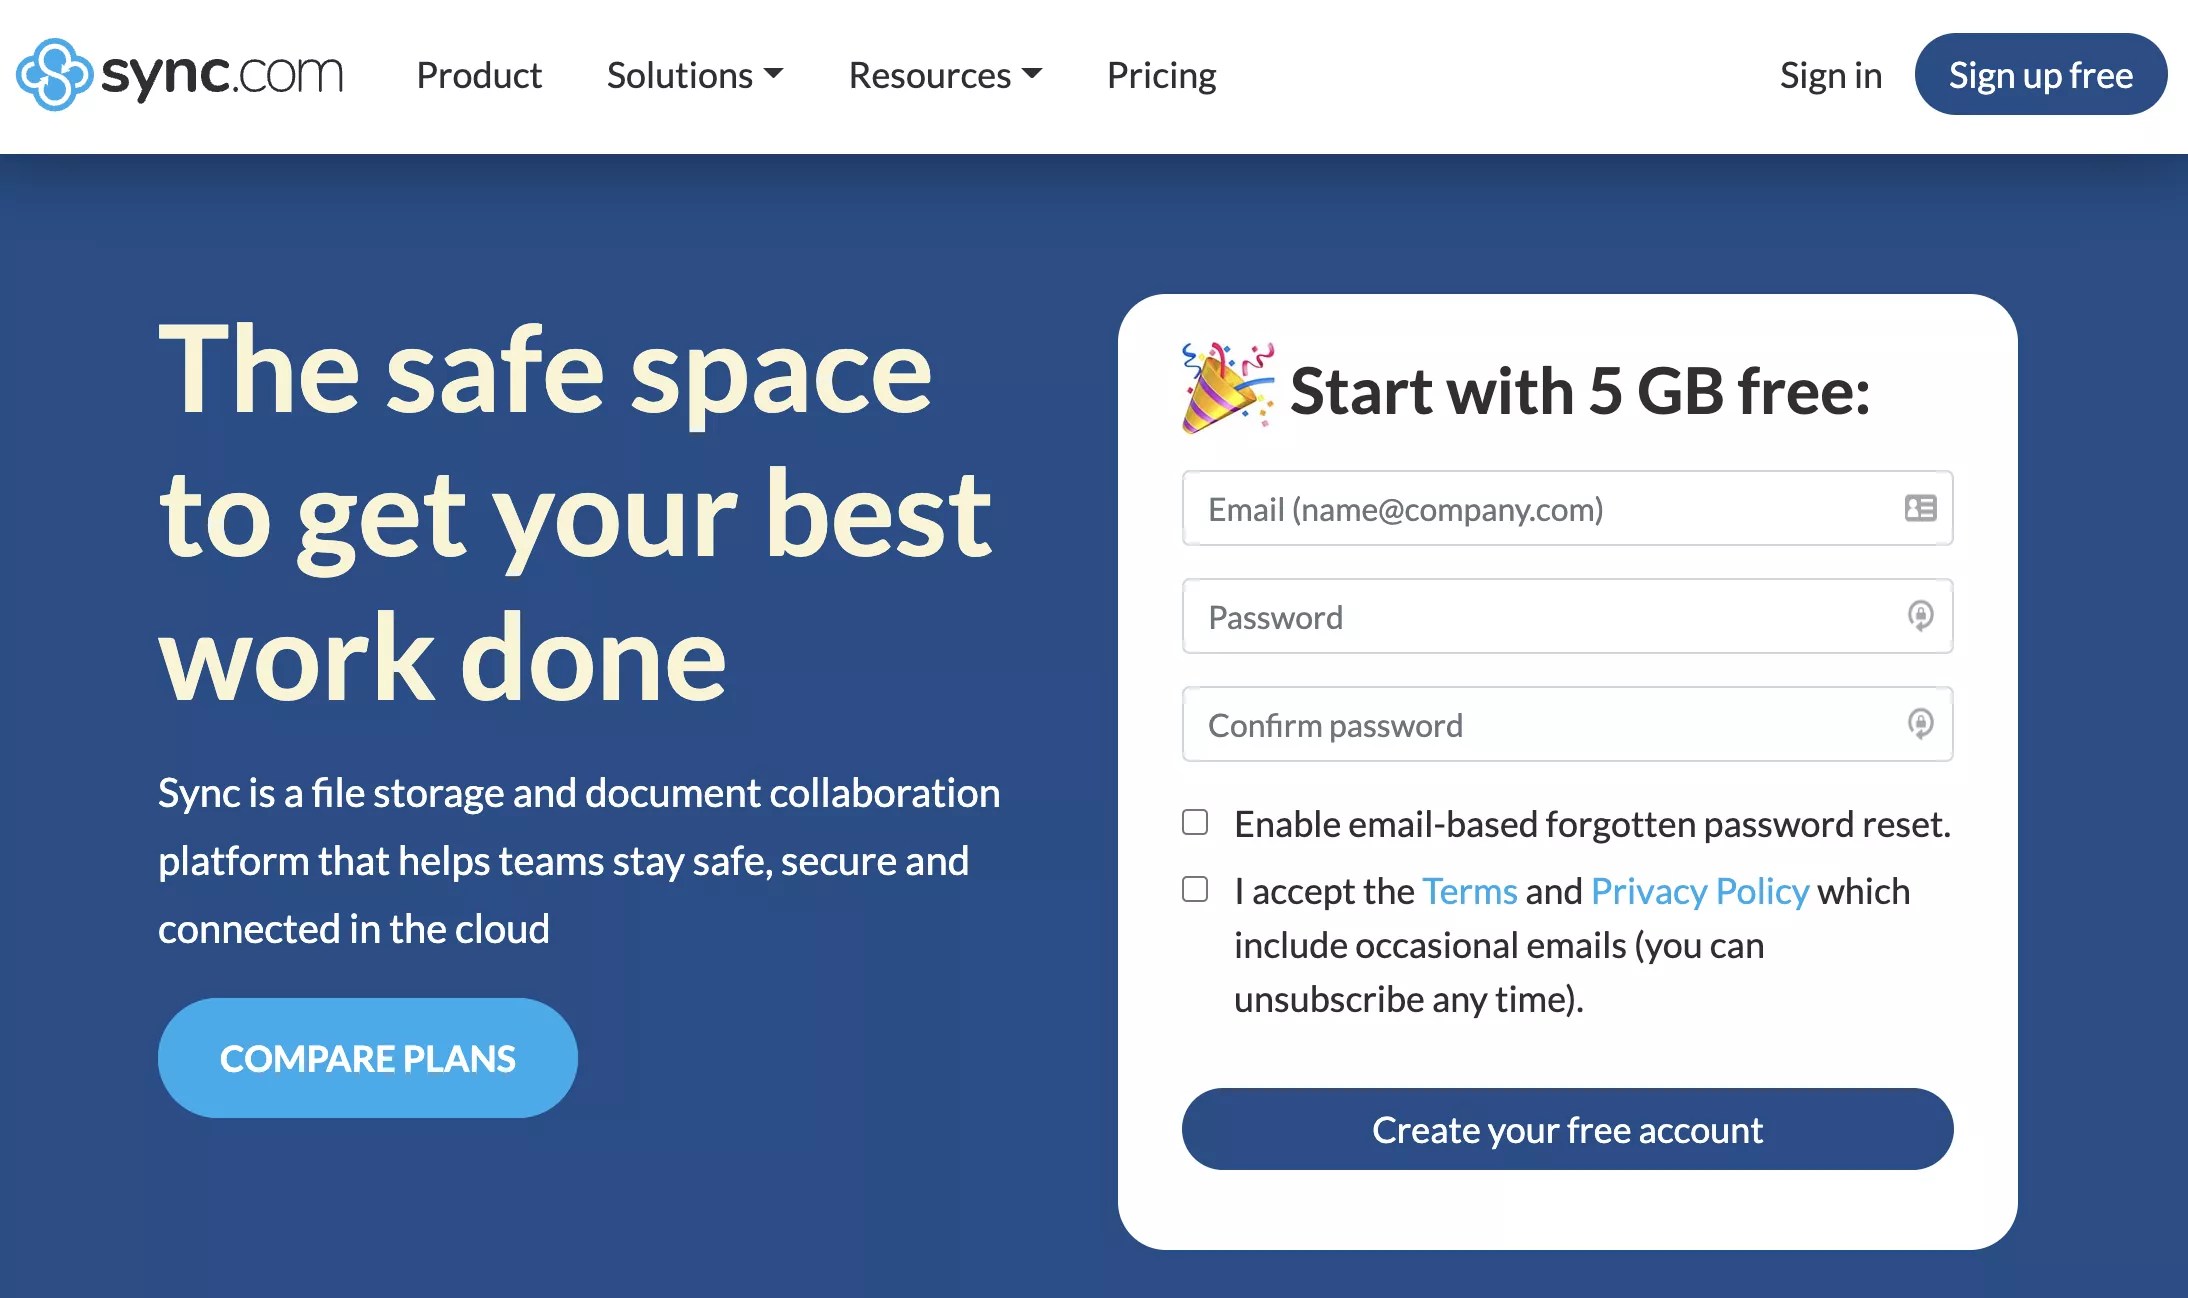Click the key icon in the Password field
This screenshot has width=2188, height=1298.
[x=1919, y=616]
